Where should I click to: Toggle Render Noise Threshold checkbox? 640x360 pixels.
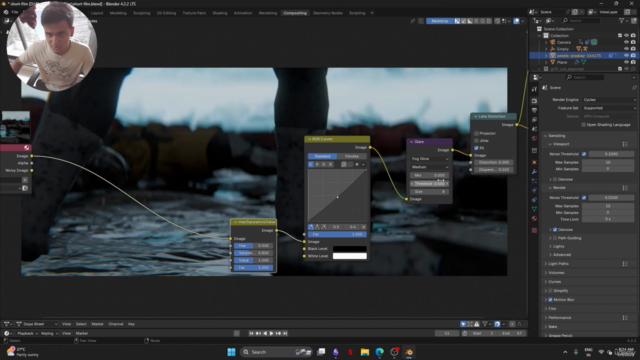(x=584, y=198)
